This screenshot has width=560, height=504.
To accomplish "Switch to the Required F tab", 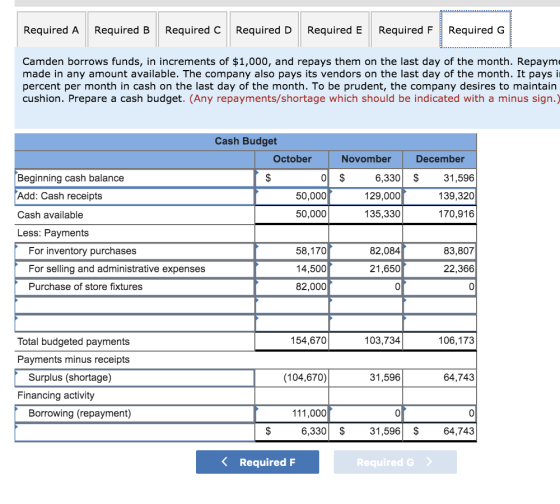I will coord(405,30).
